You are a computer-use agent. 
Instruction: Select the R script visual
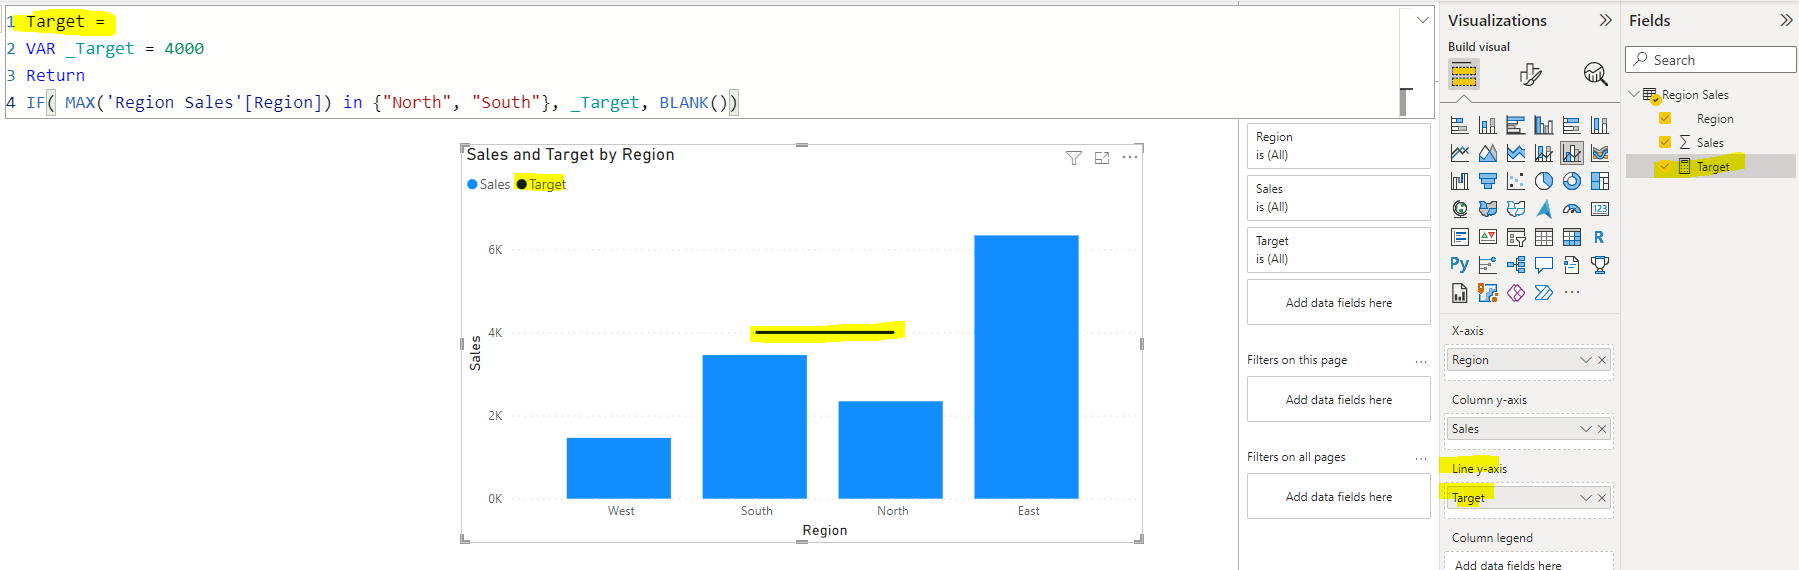tap(1600, 237)
